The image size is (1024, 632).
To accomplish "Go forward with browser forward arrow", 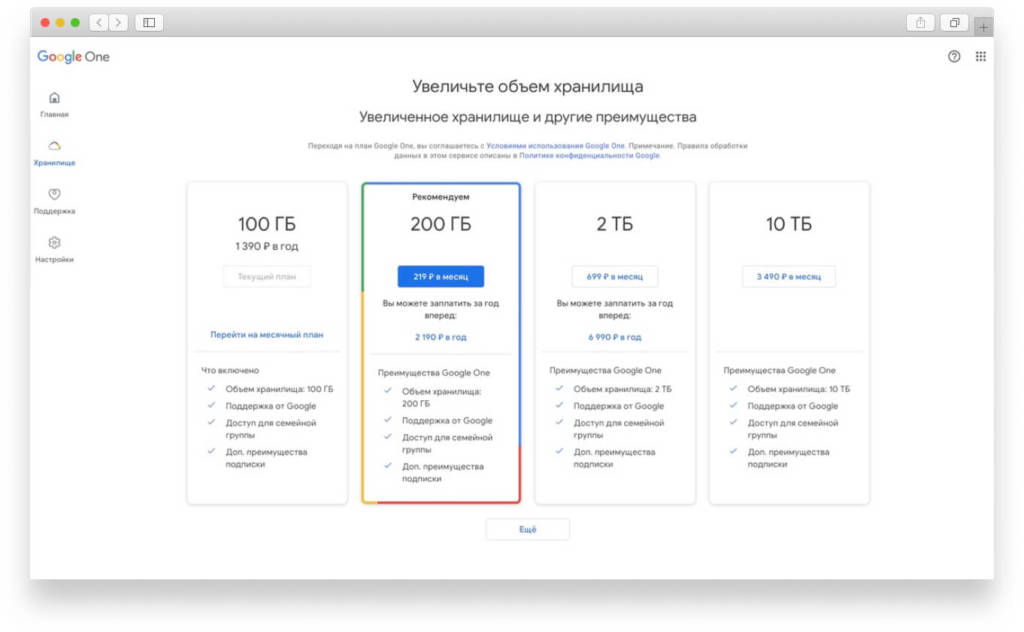I will tap(118, 23).
